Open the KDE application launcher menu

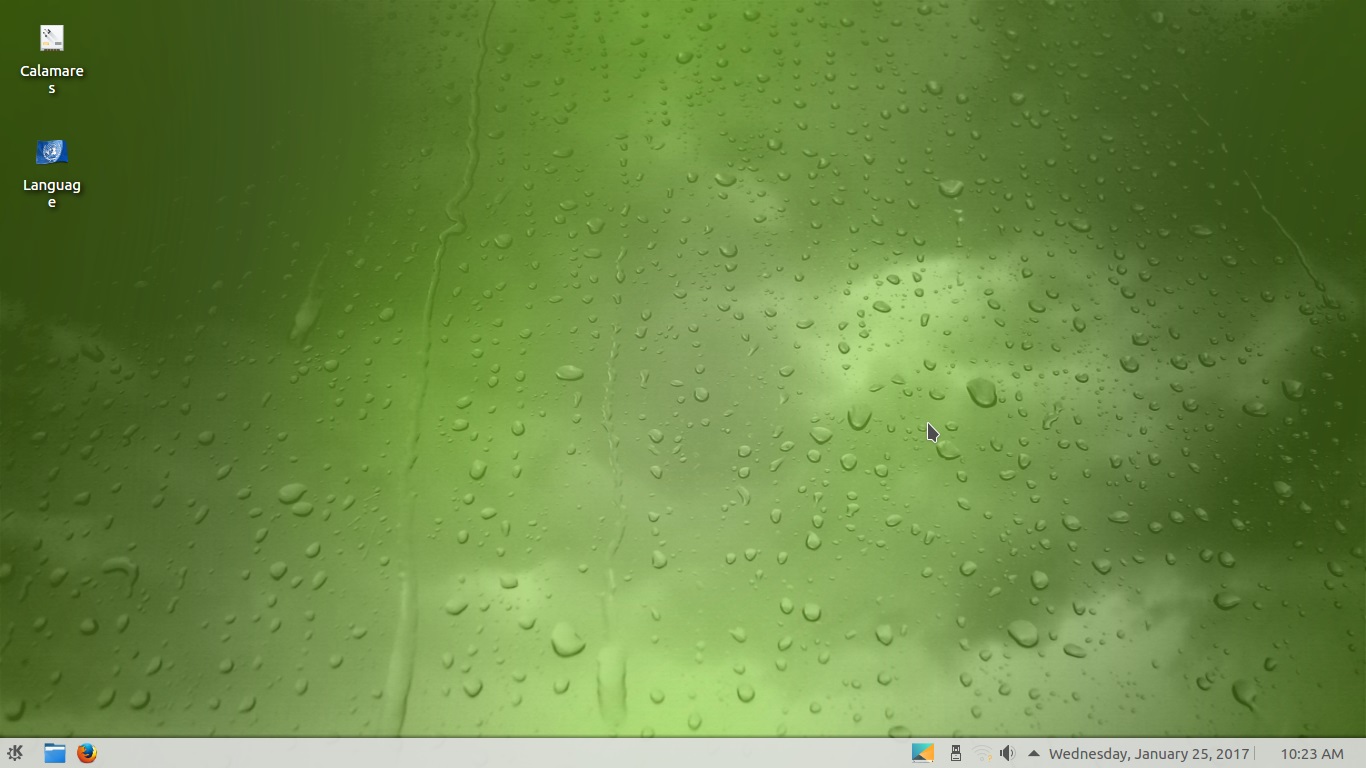pos(15,753)
